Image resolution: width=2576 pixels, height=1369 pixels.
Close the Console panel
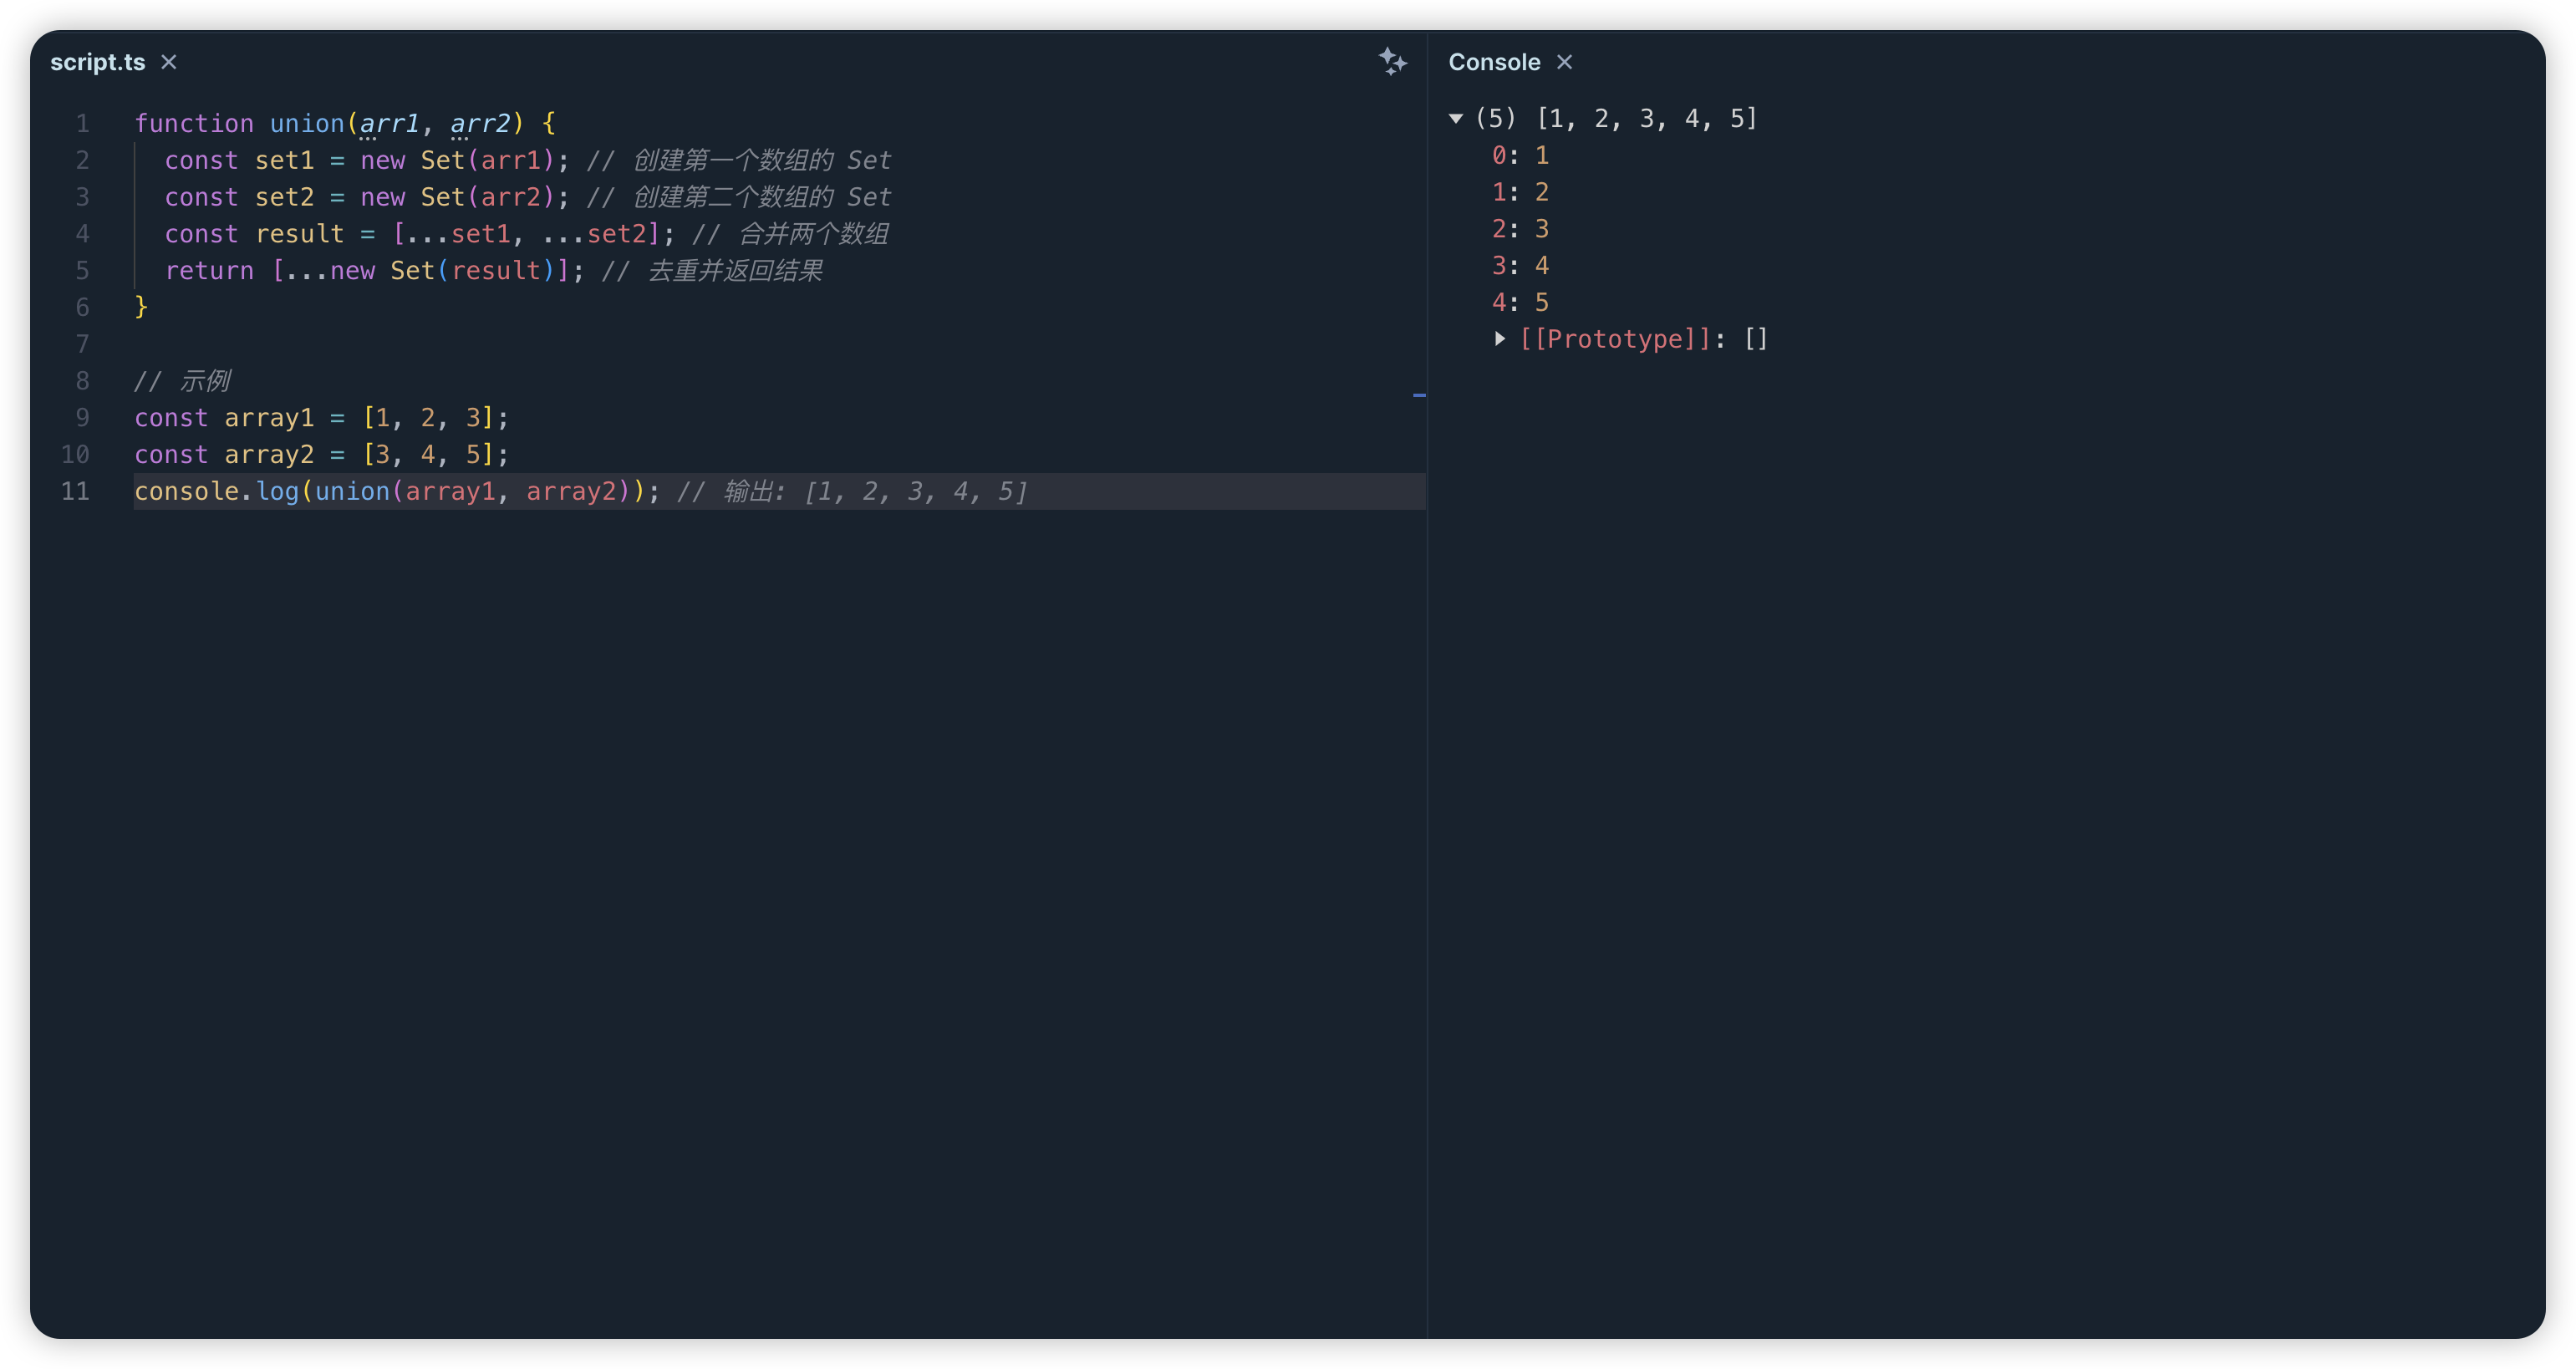click(x=1565, y=62)
